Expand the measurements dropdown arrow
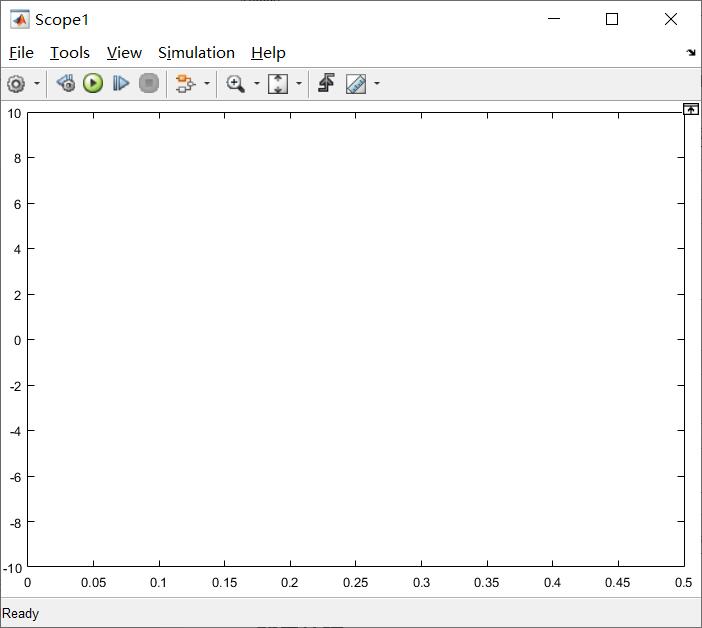This screenshot has height=628, width=702. (377, 84)
